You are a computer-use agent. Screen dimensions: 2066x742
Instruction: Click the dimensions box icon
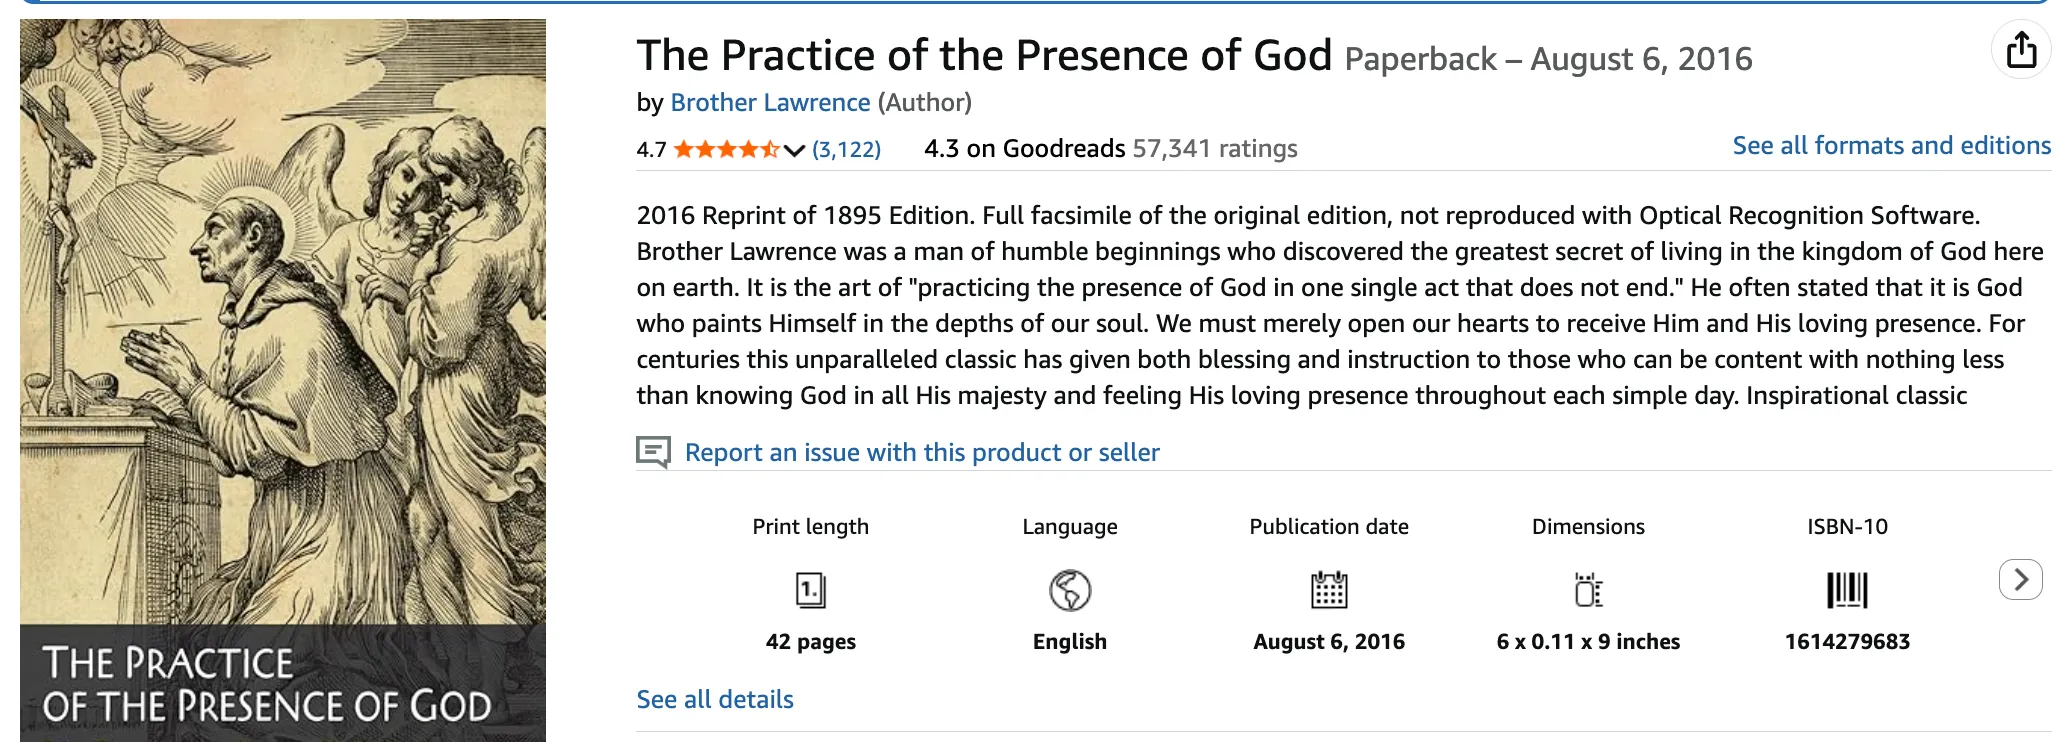pos(1588,590)
